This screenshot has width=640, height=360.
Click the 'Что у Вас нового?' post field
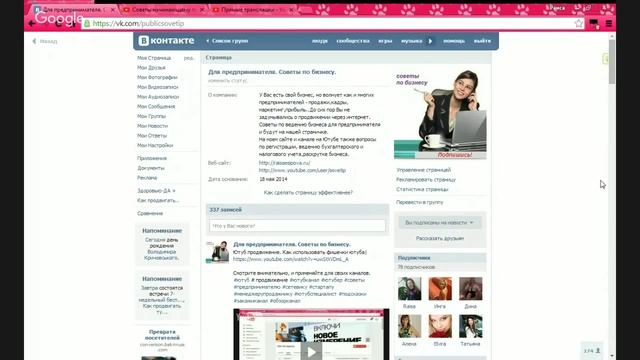coord(297,226)
